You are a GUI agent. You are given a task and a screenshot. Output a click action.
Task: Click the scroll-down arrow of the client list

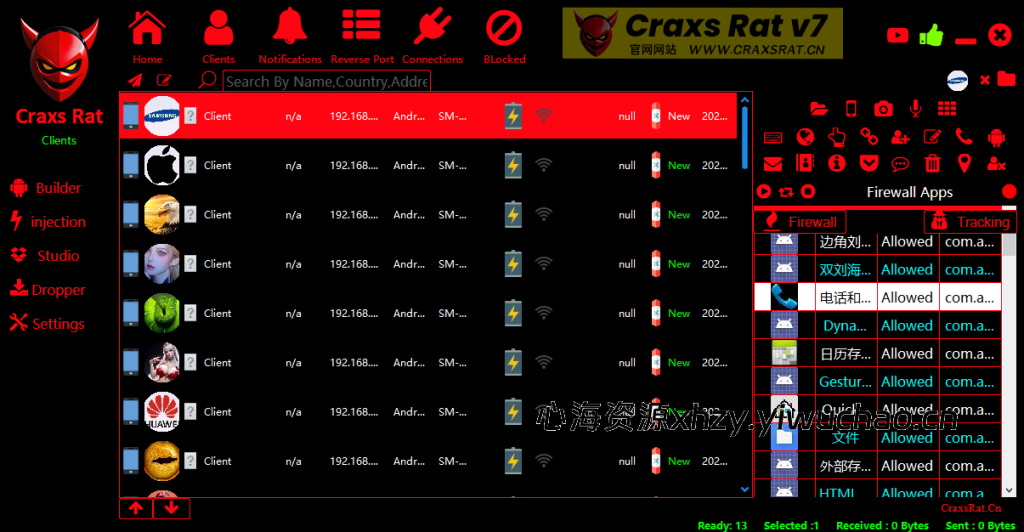click(744, 489)
